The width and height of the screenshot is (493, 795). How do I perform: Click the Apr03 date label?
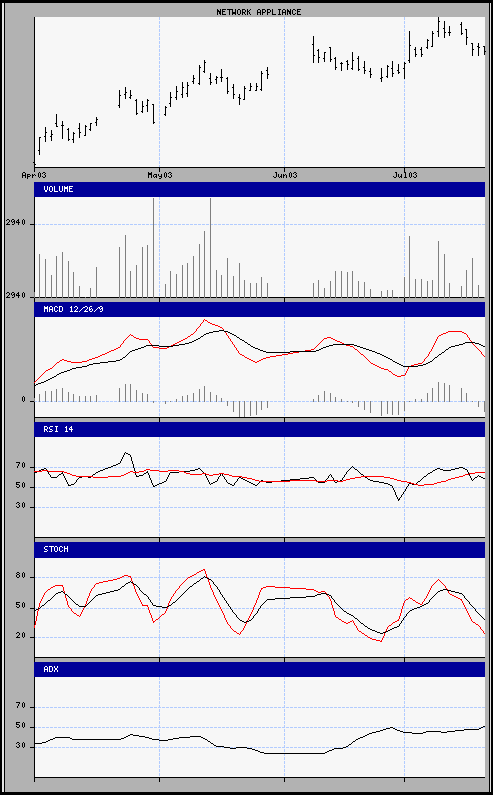pyautogui.click(x=34, y=175)
